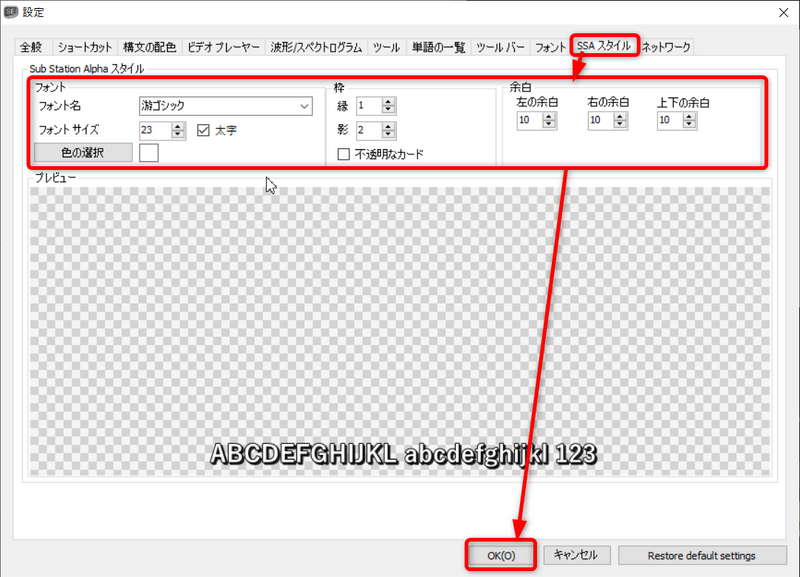The height and width of the screenshot is (577, 800).
Task: Decrease the 影 shadow value
Action: pos(387,133)
